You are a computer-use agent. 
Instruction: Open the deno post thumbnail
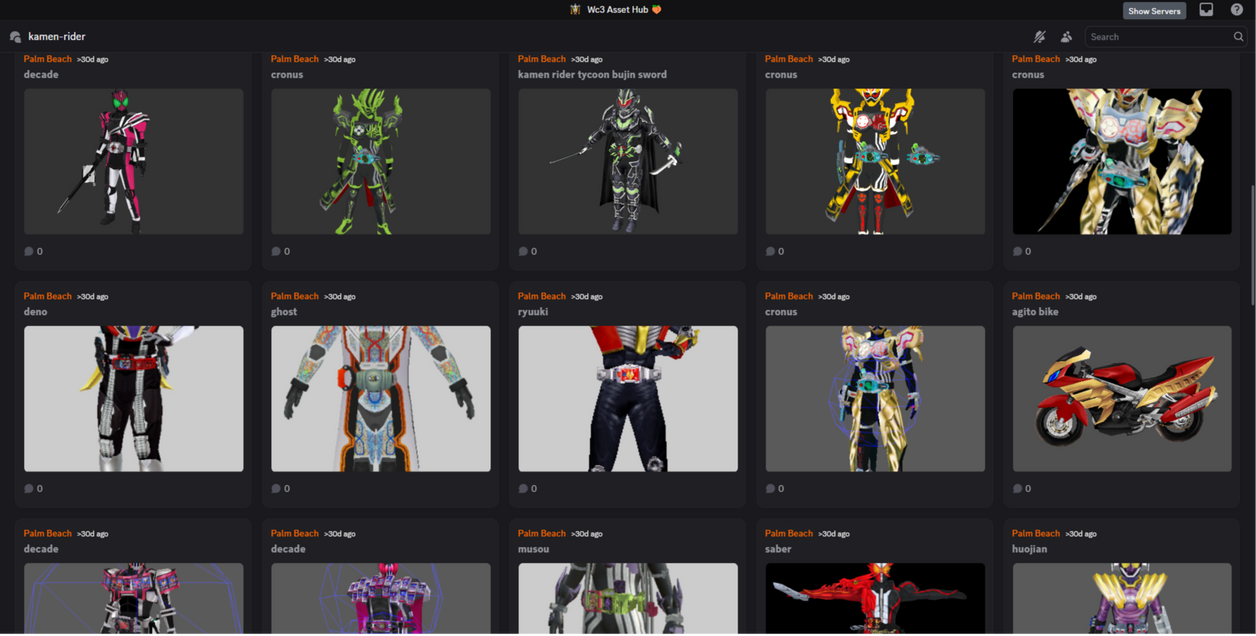click(x=134, y=399)
